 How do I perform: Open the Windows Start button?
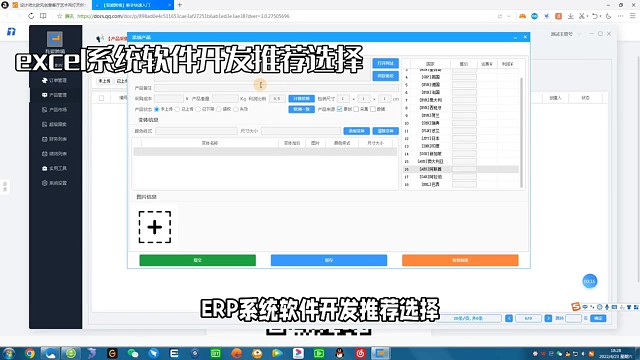tap(9, 353)
